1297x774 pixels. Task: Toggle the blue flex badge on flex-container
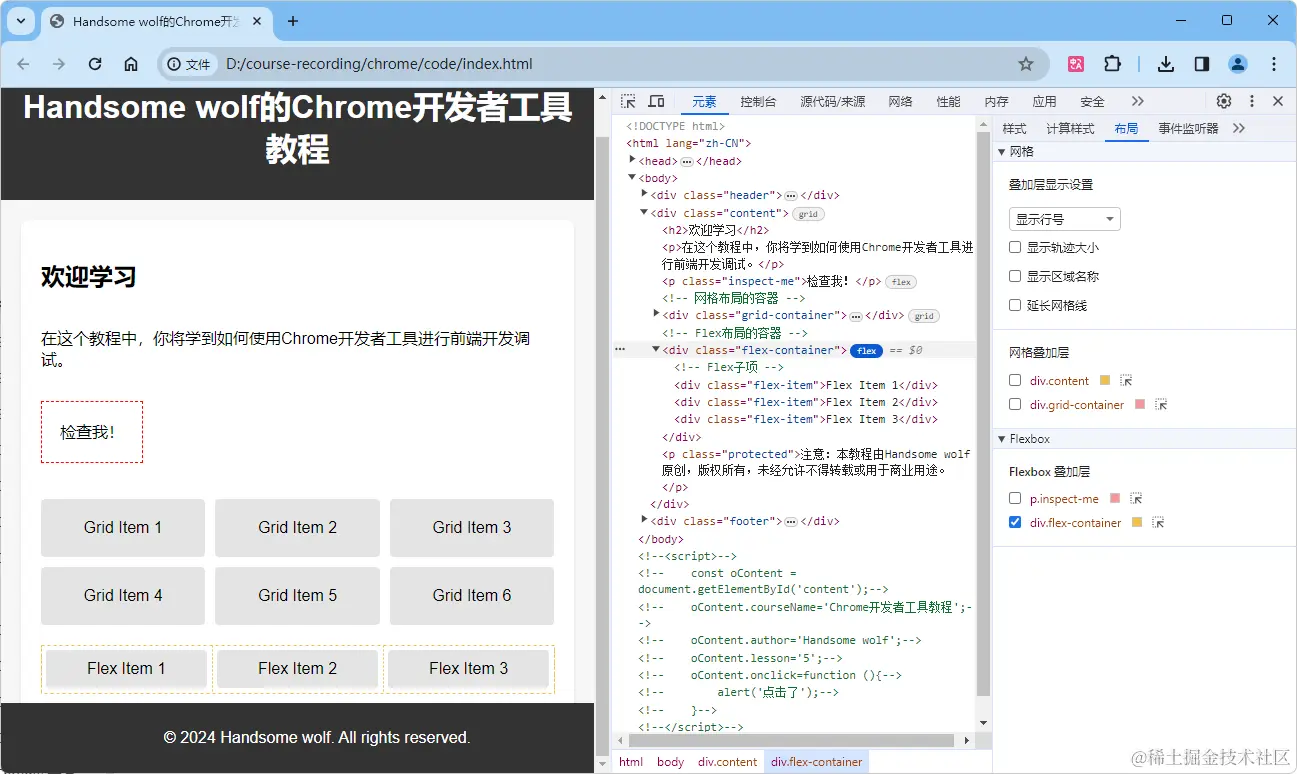tap(866, 350)
